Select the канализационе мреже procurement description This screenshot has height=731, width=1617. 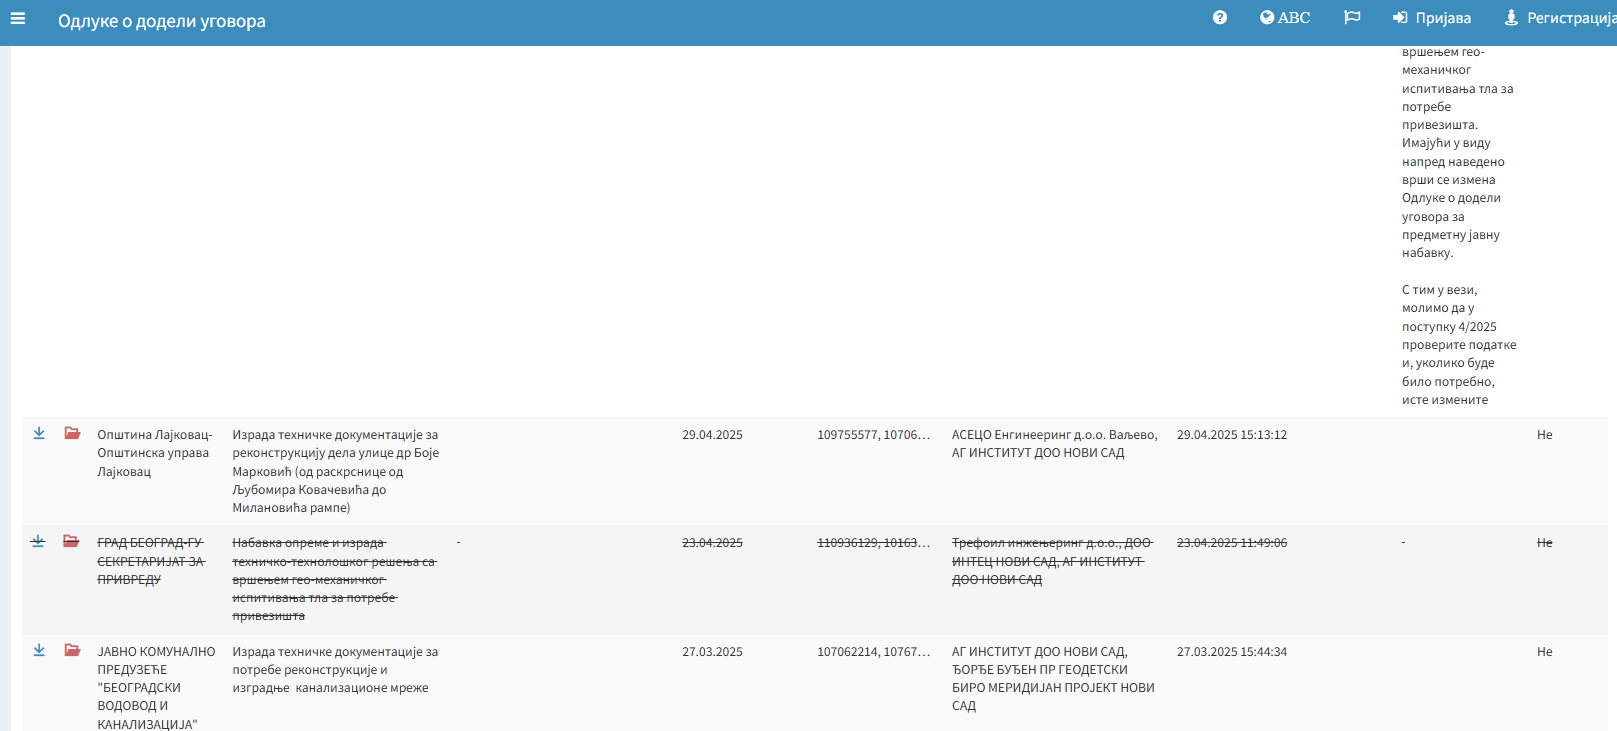click(334, 670)
